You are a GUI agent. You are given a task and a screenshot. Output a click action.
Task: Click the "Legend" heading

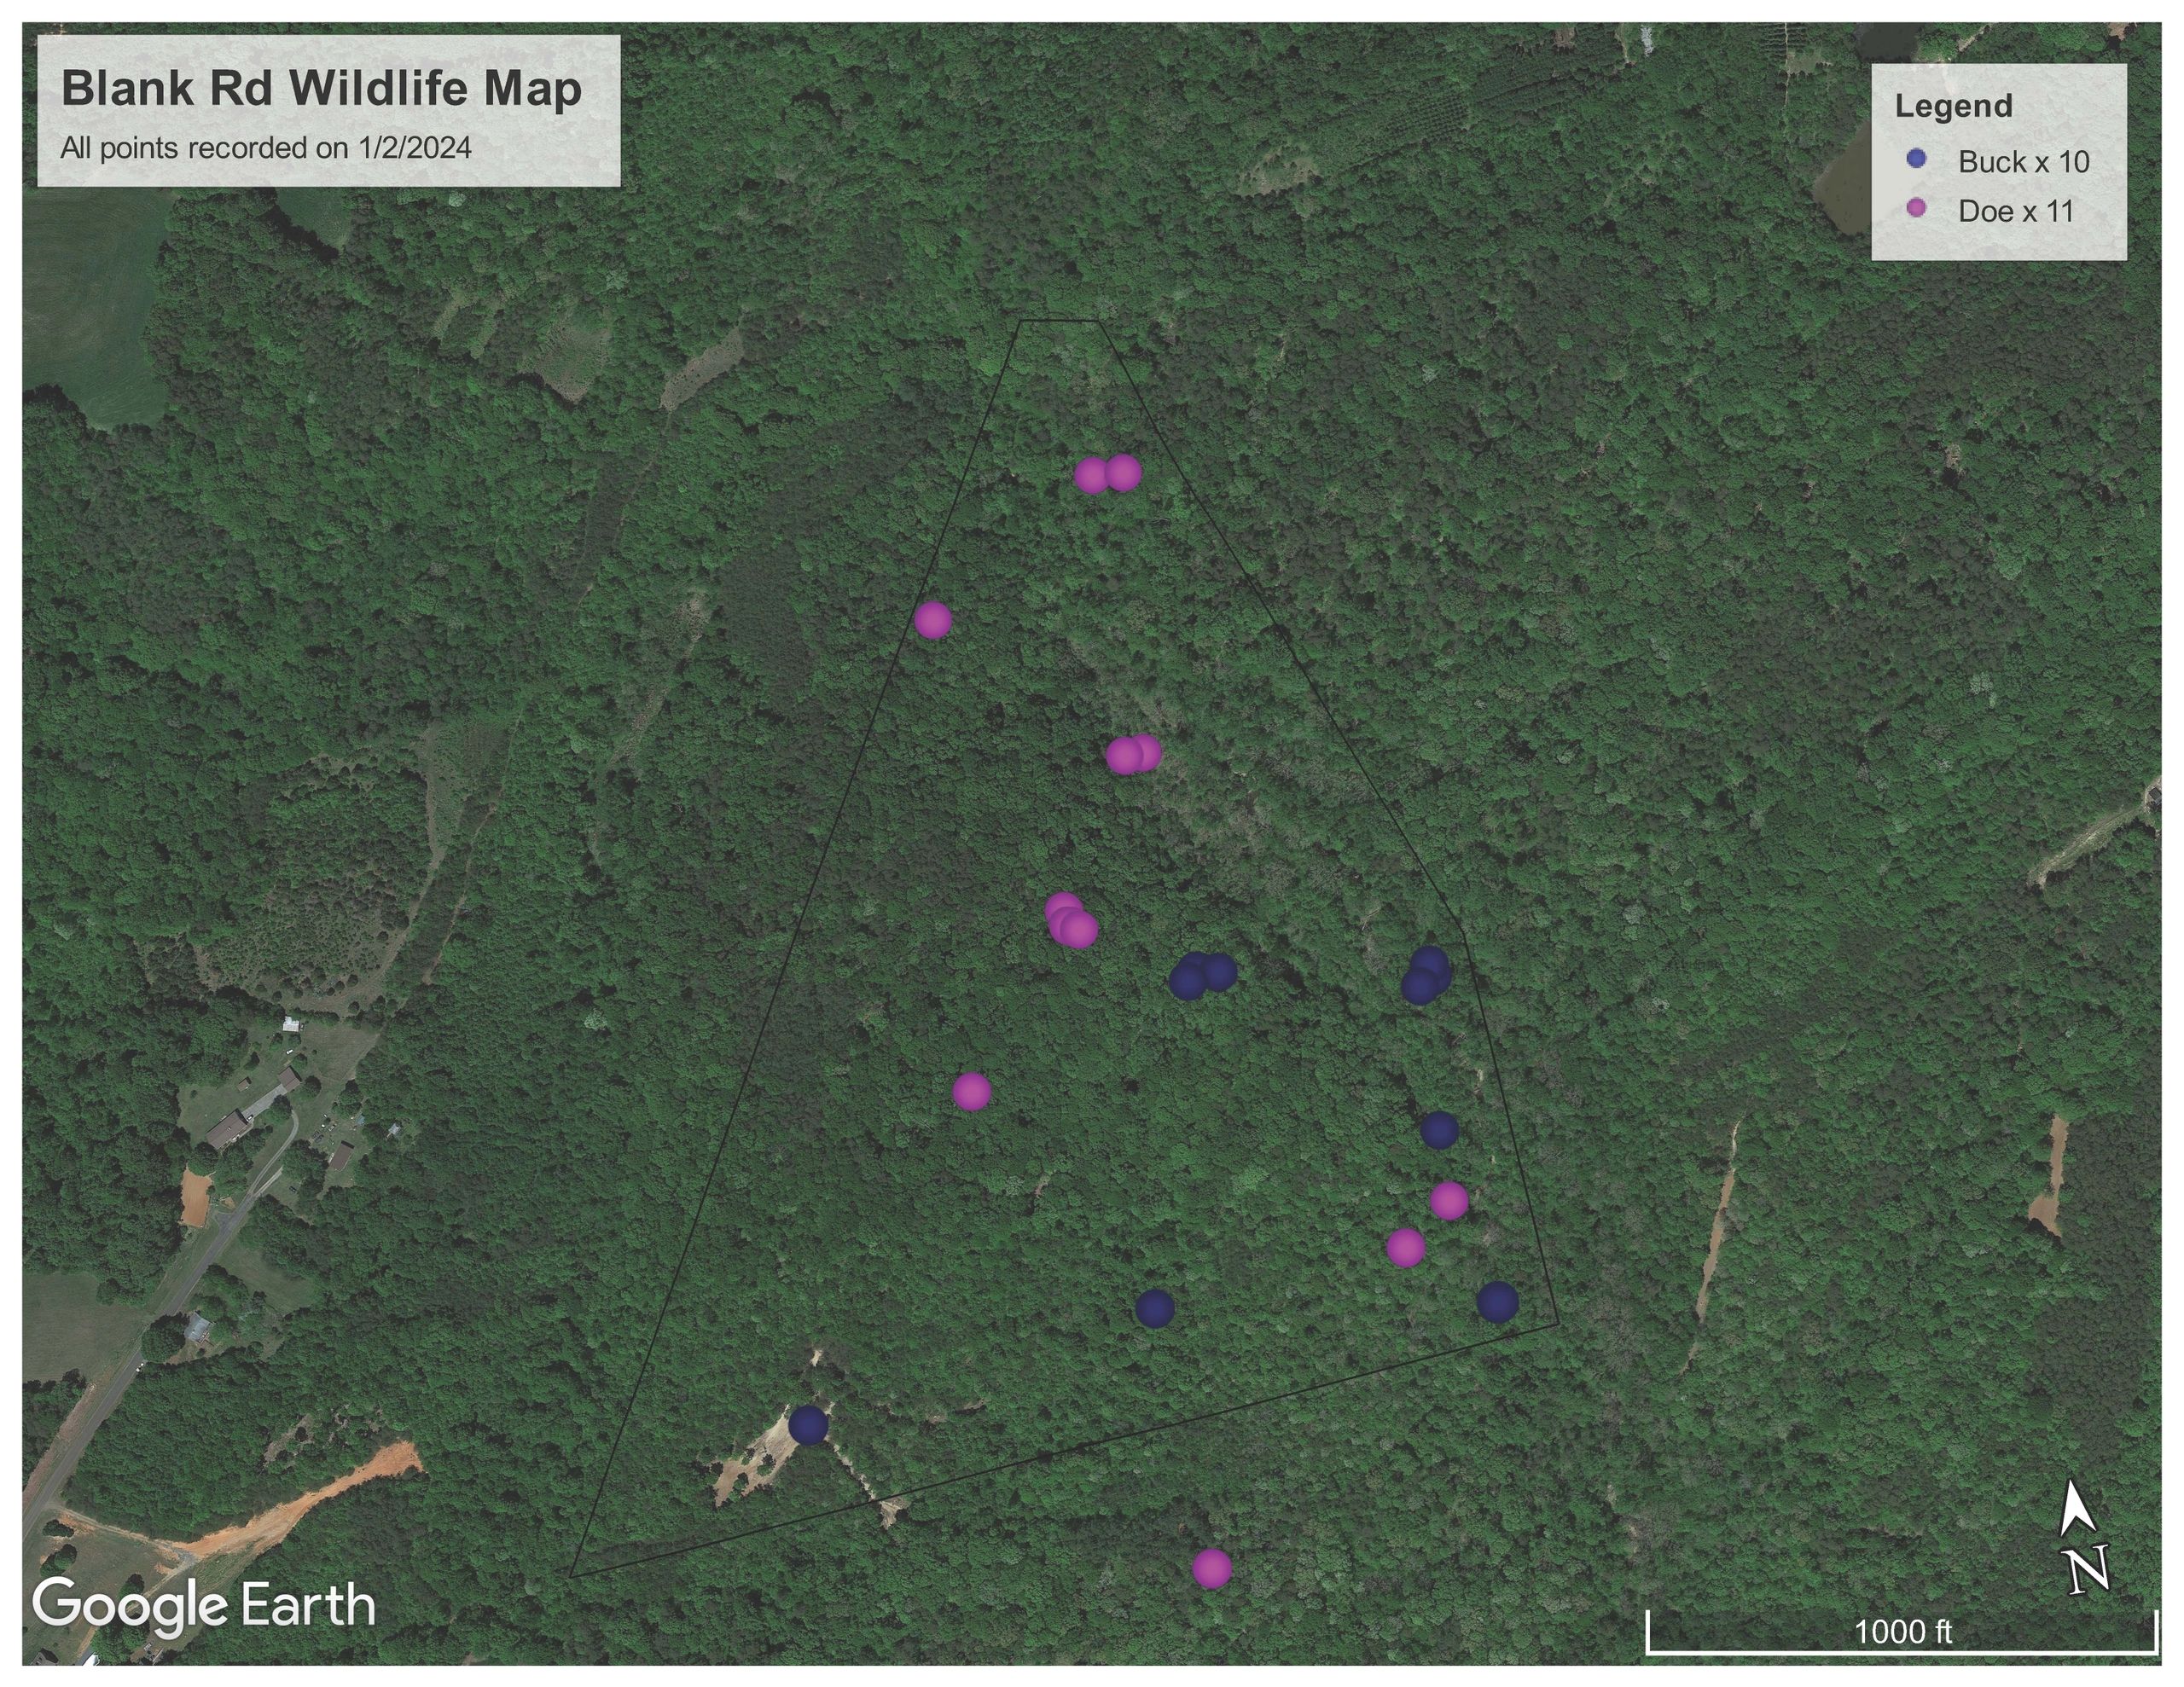point(1953,106)
